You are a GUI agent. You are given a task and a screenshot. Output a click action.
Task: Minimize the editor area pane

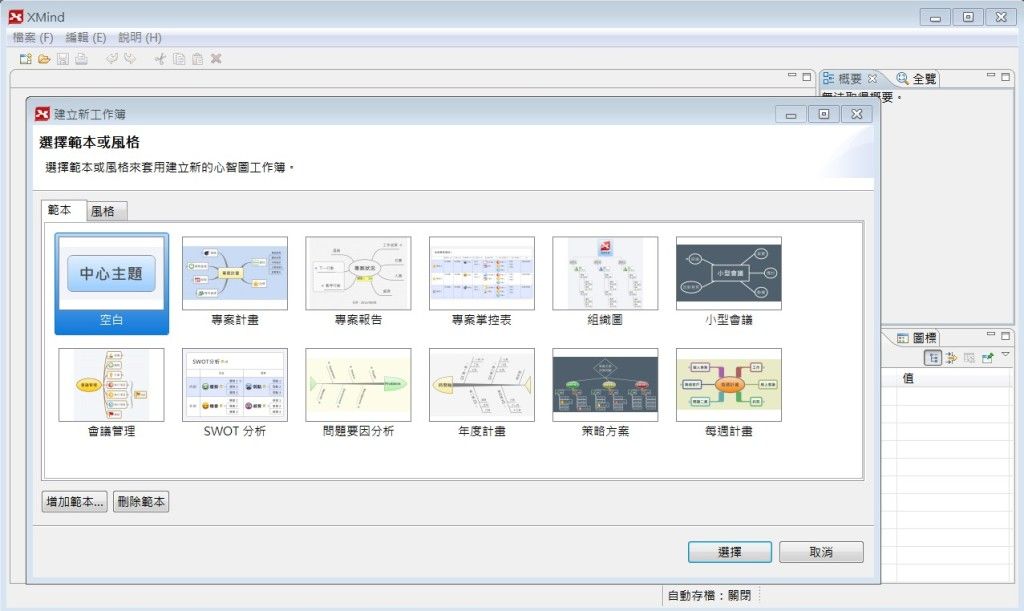[792, 76]
